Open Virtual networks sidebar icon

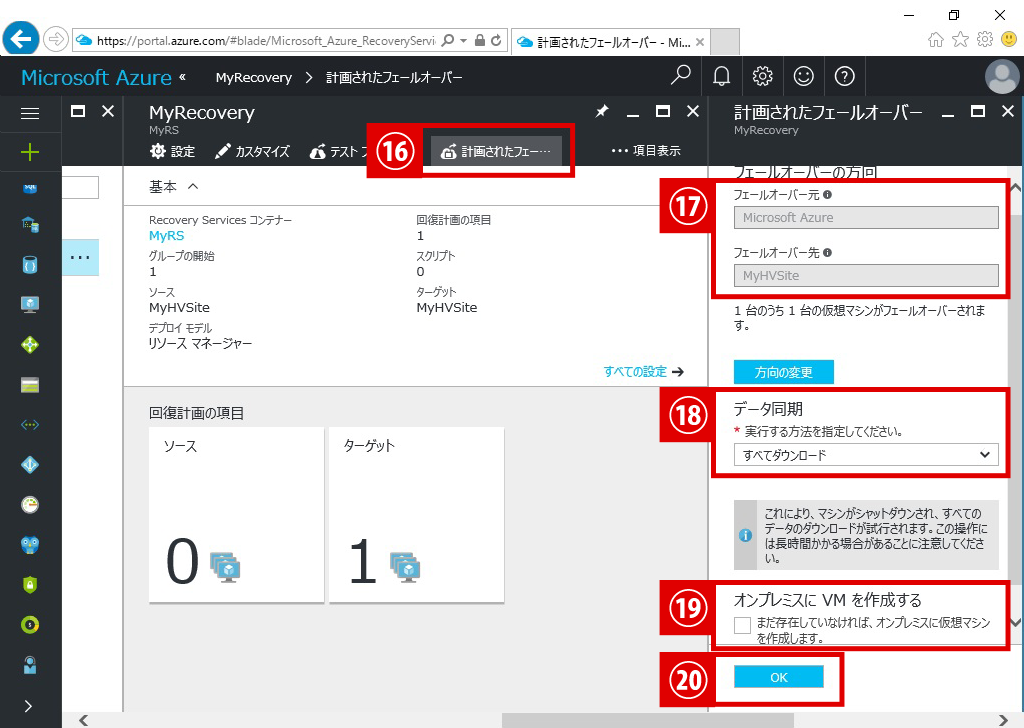click(30, 425)
